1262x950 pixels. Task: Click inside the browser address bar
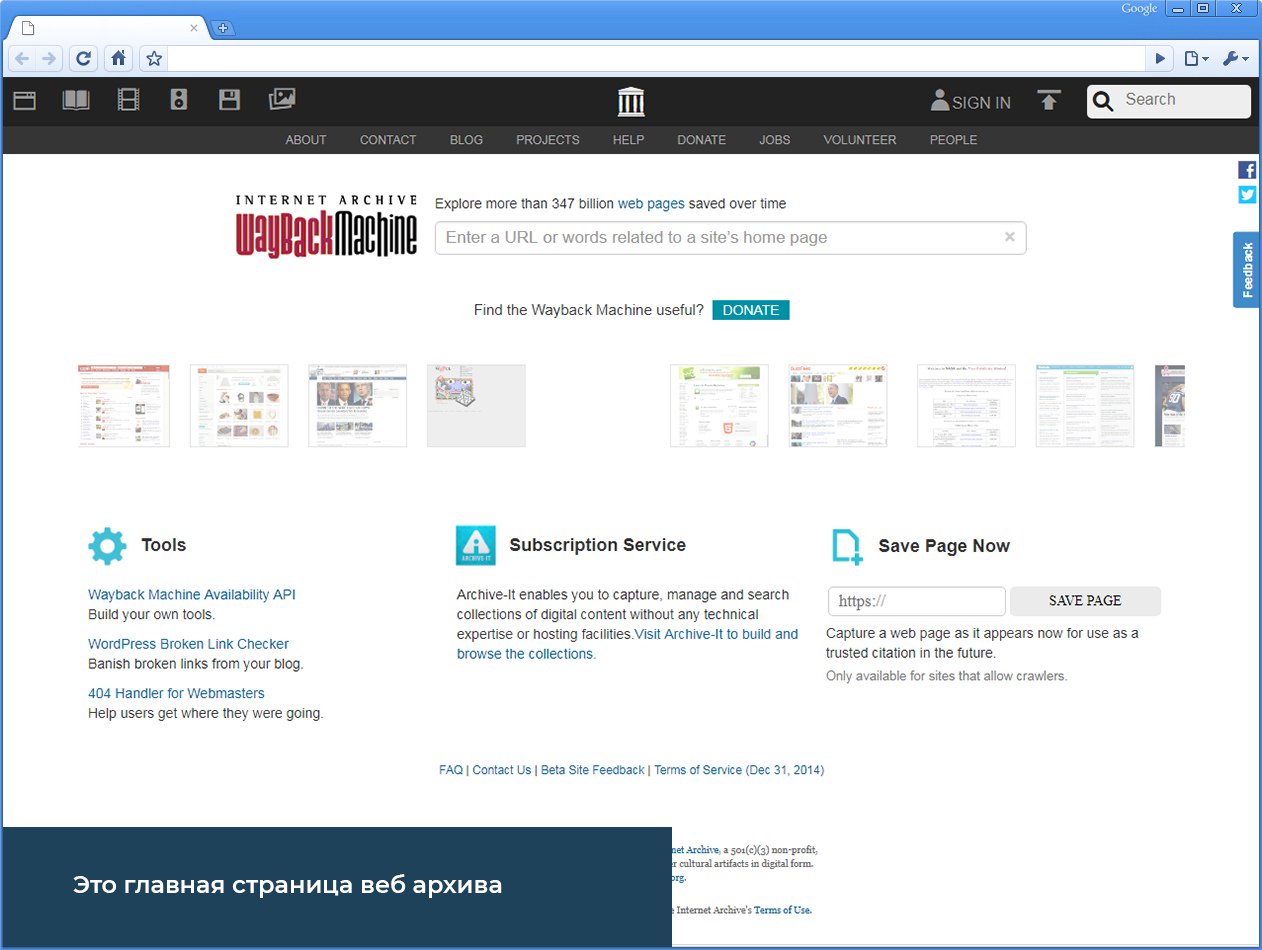tap(656, 59)
